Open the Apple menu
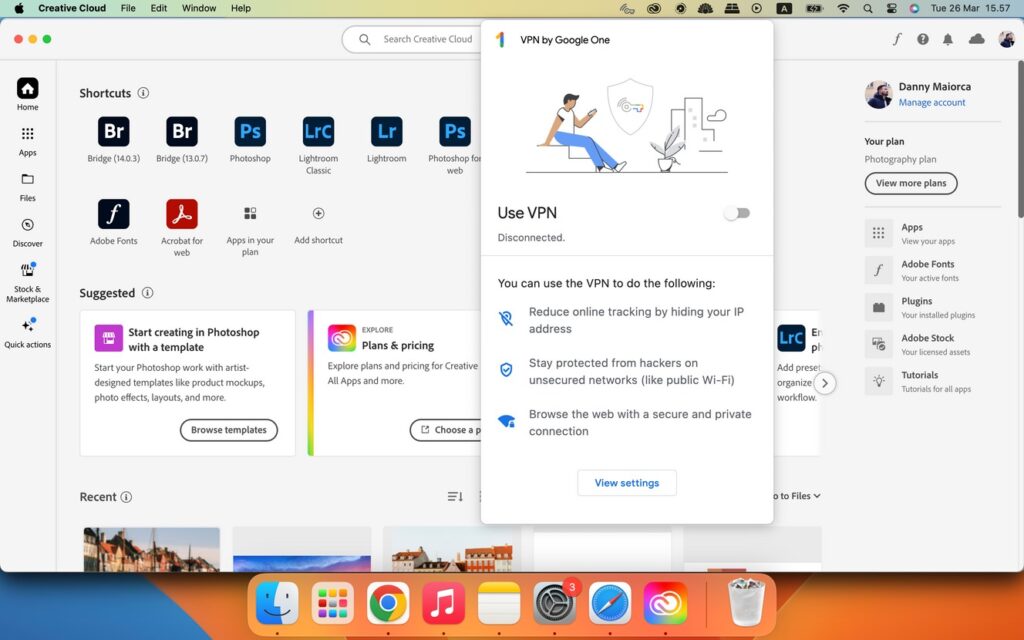This screenshot has height=640, width=1024. point(19,8)
